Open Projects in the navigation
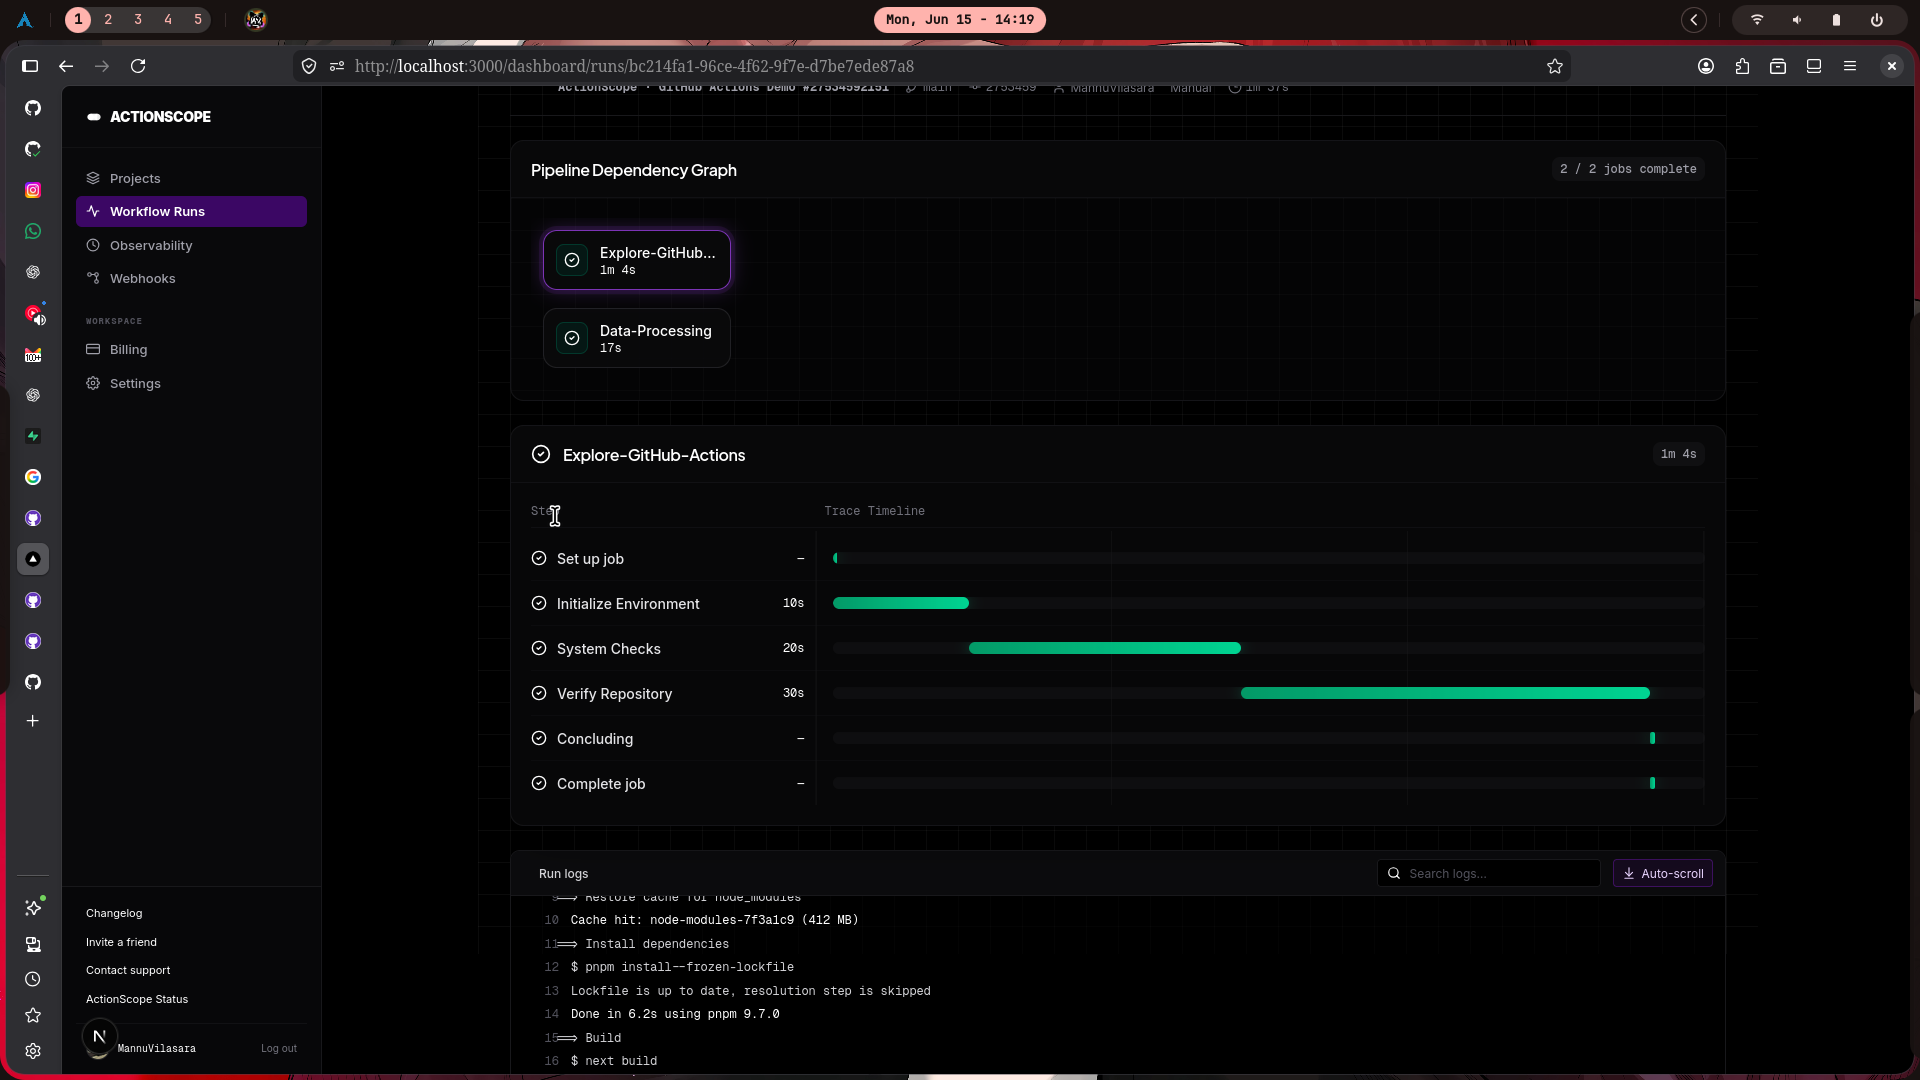 (191, 178)
